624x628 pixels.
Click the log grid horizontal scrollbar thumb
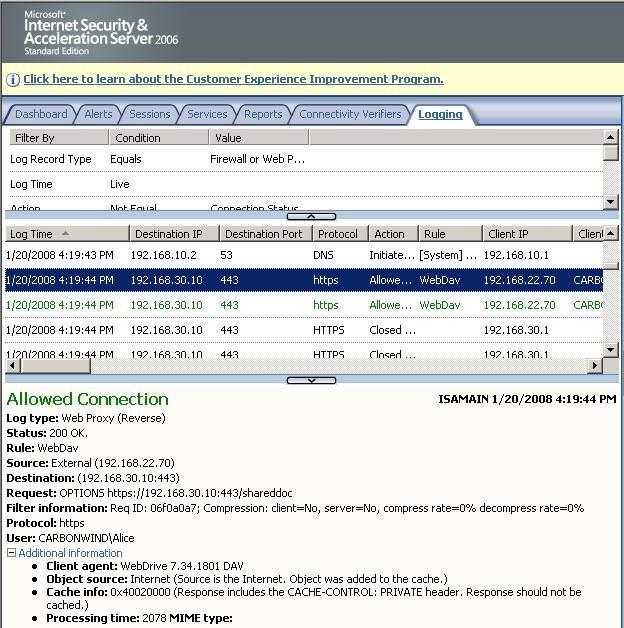[x=55, y=366]
